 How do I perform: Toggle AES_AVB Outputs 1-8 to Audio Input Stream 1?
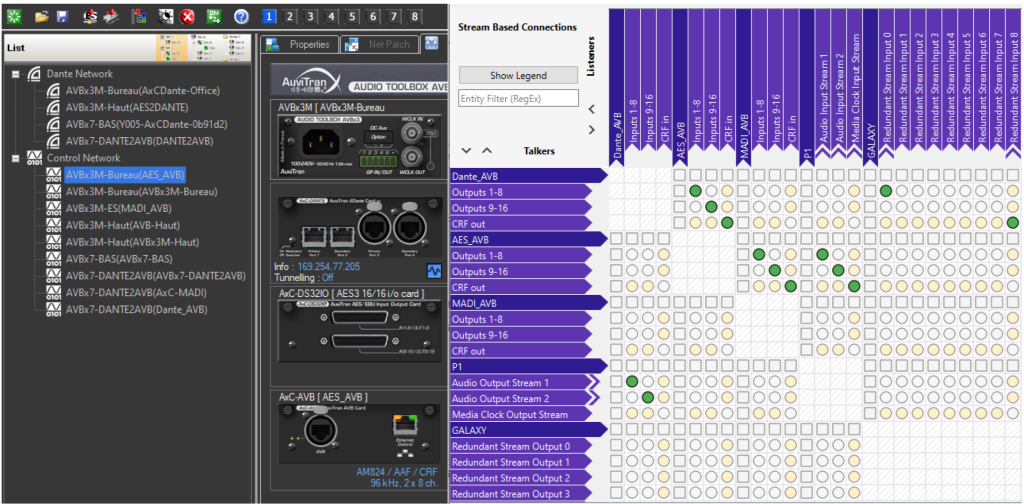coord(822,255)
